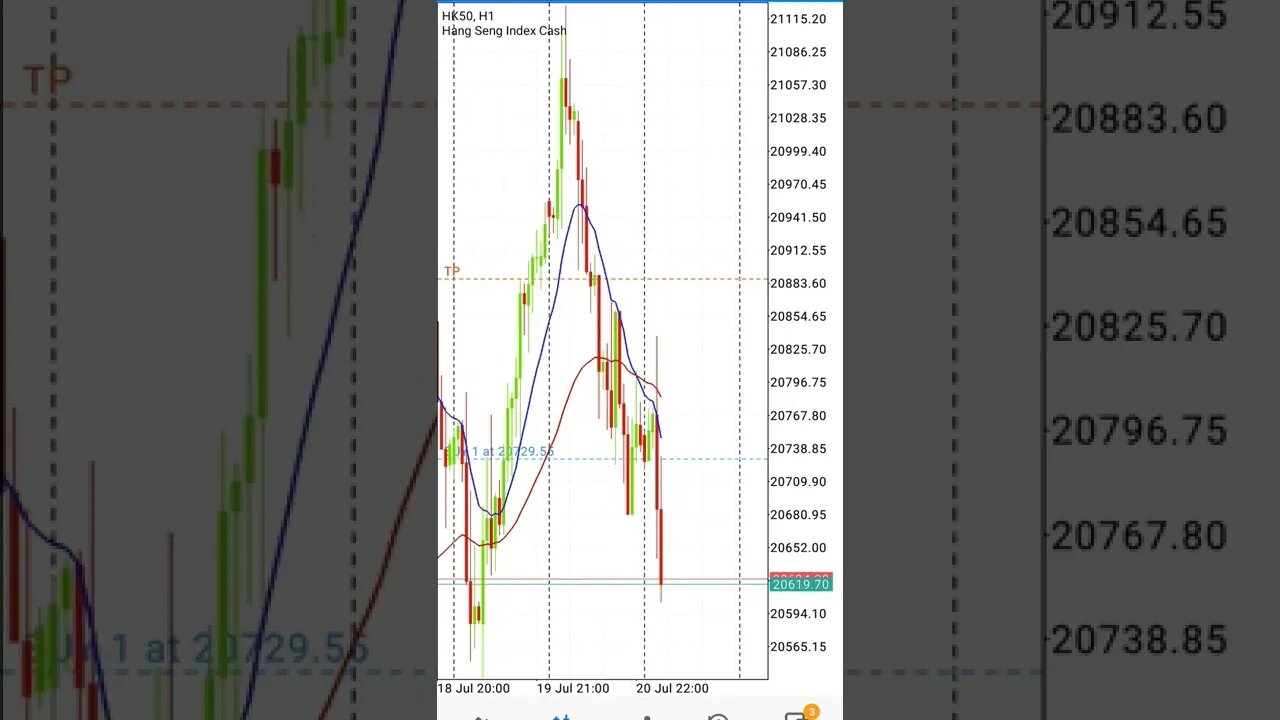Viewport: 1280px width, 720px height.
Task: Click time axis label 18 Jul 20:00
Action: click(474, 688)
